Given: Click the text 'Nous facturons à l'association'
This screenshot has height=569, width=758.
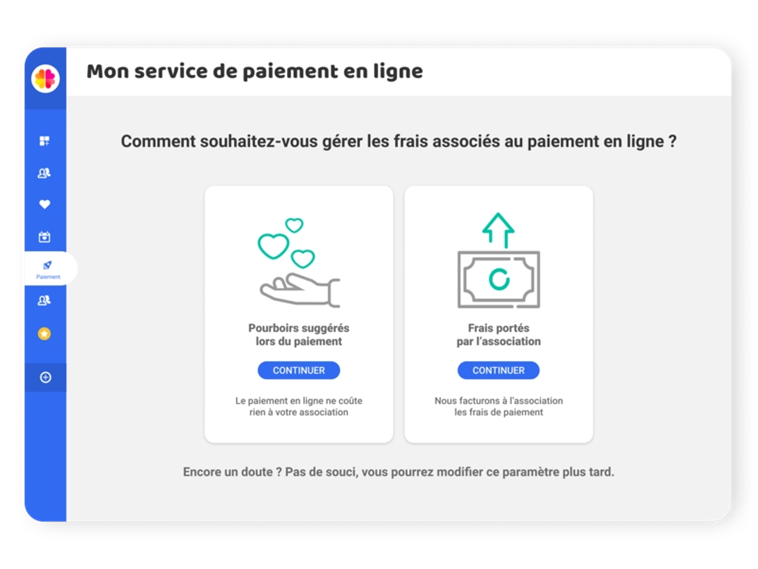Looking at the screenshot, I should tap(498, 406).
